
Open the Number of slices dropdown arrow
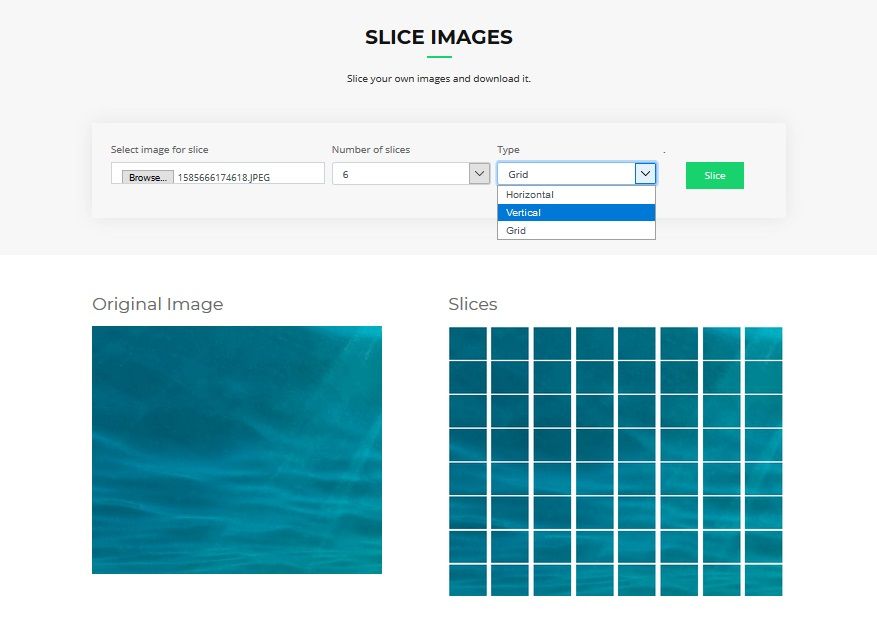point(478,174)
